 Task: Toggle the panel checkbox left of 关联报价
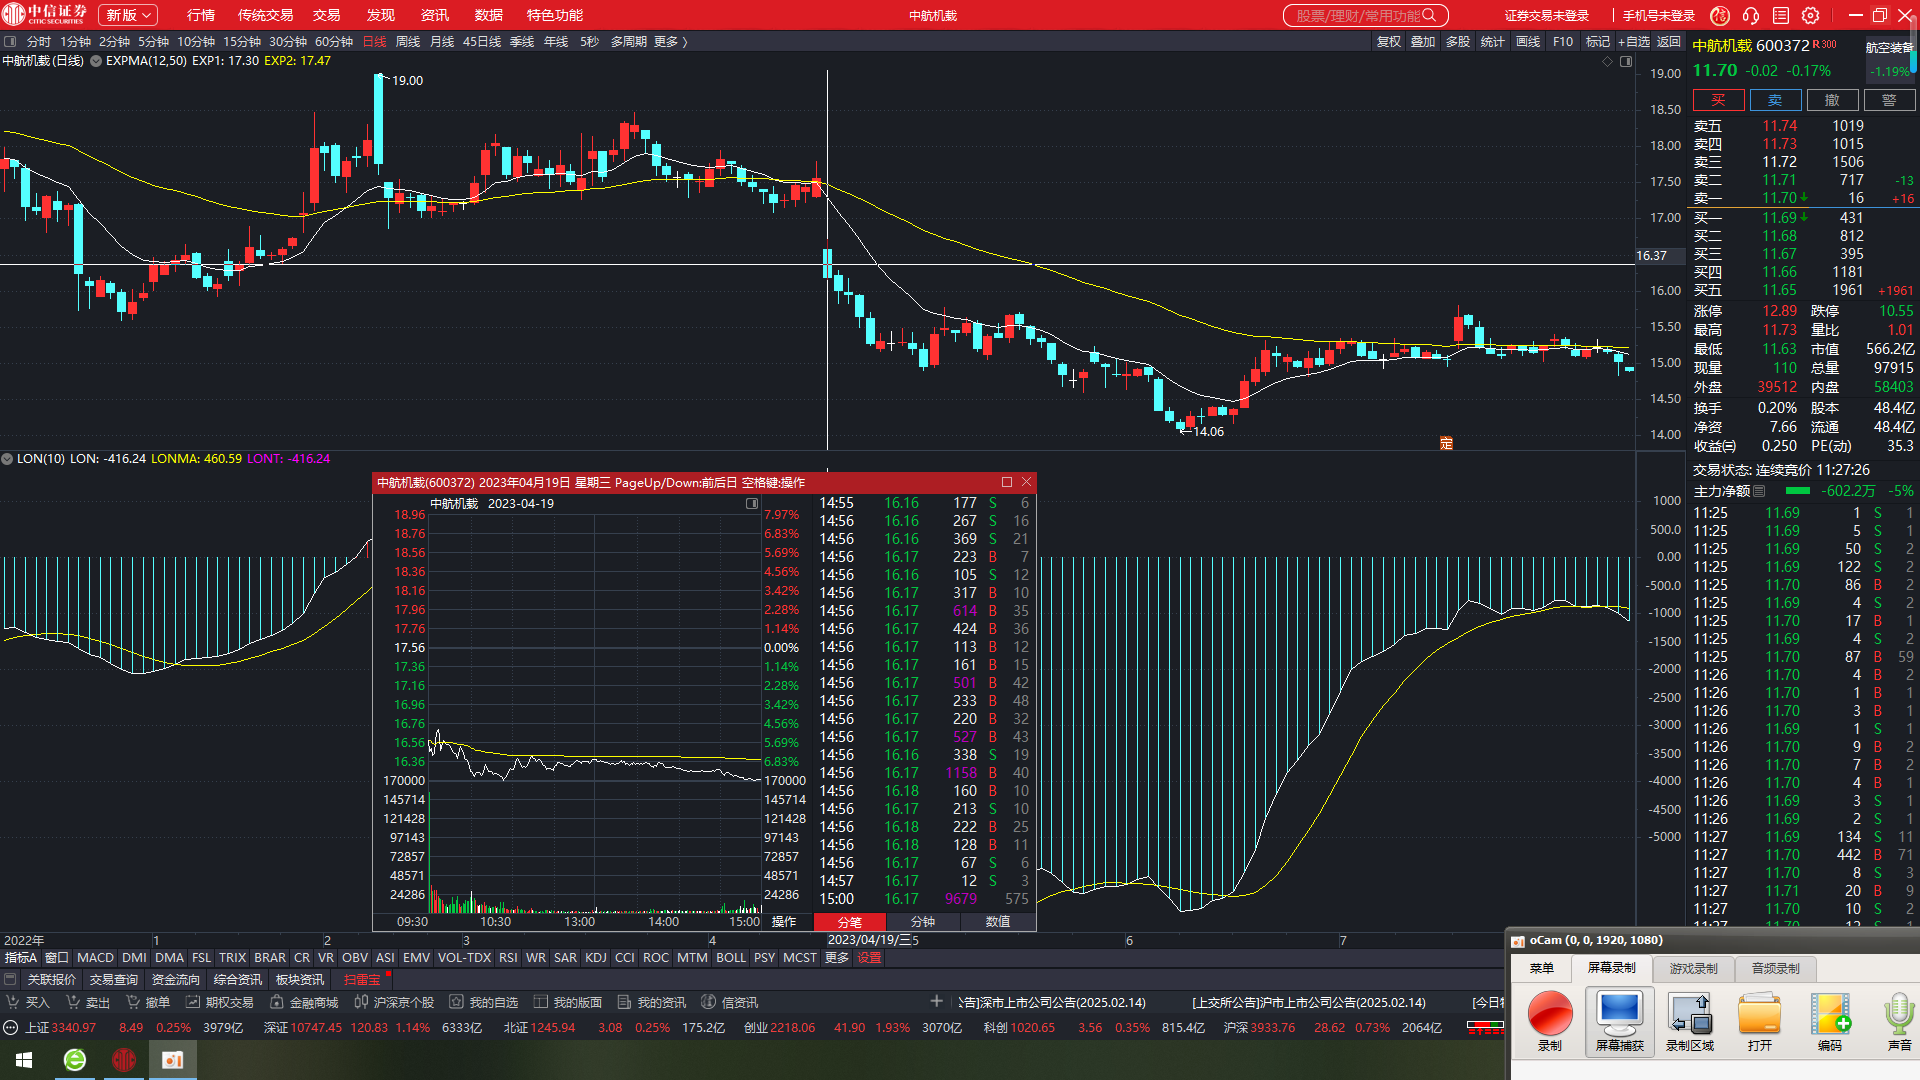11,980
